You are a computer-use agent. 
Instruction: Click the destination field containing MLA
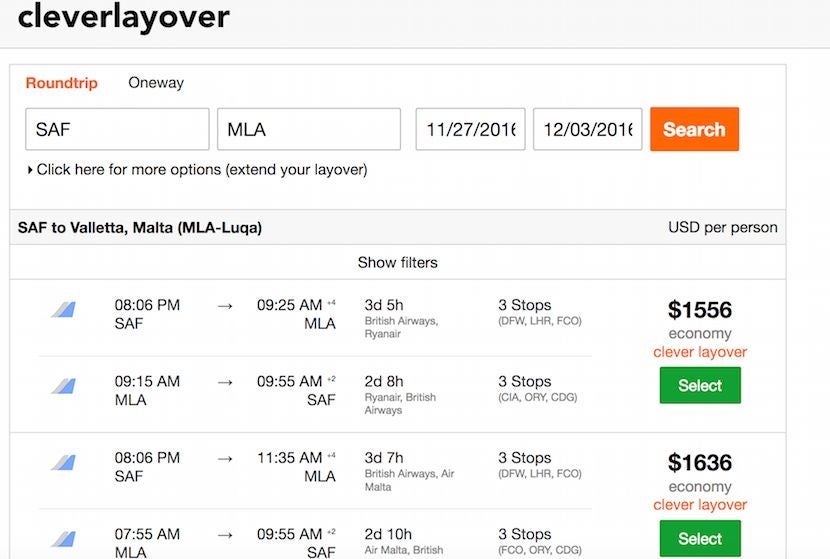(308, 130)
